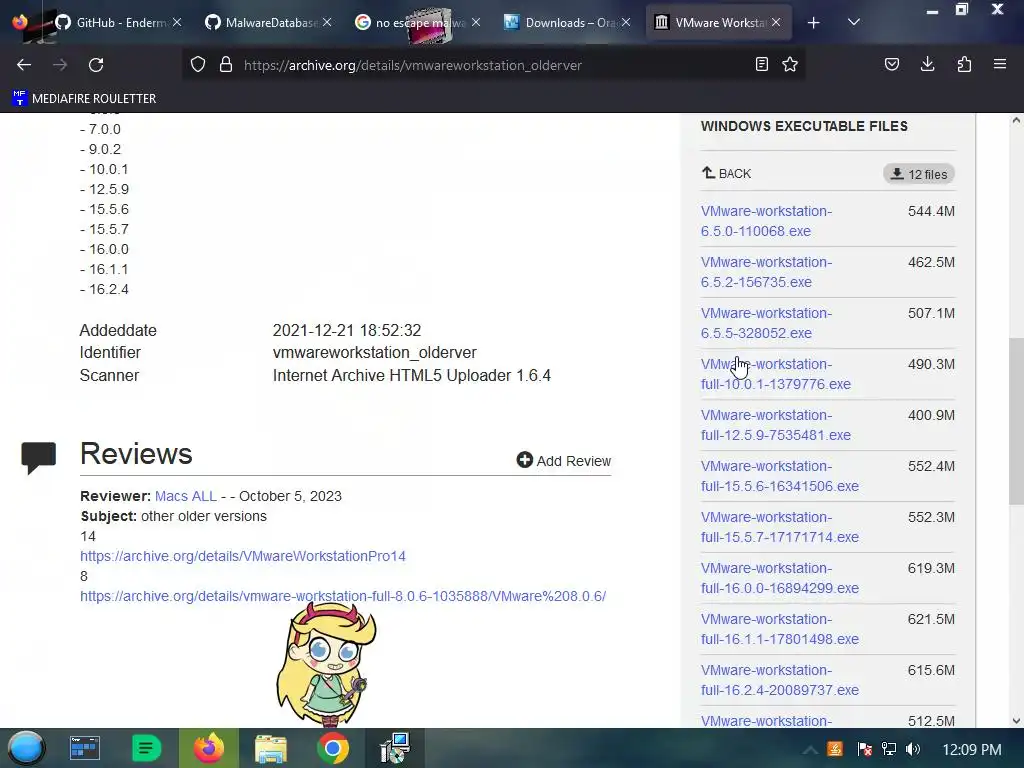This screenshot has height=768, width=1024.
Task: Open the tracking protection shield icon
Action: click(198, 65)
